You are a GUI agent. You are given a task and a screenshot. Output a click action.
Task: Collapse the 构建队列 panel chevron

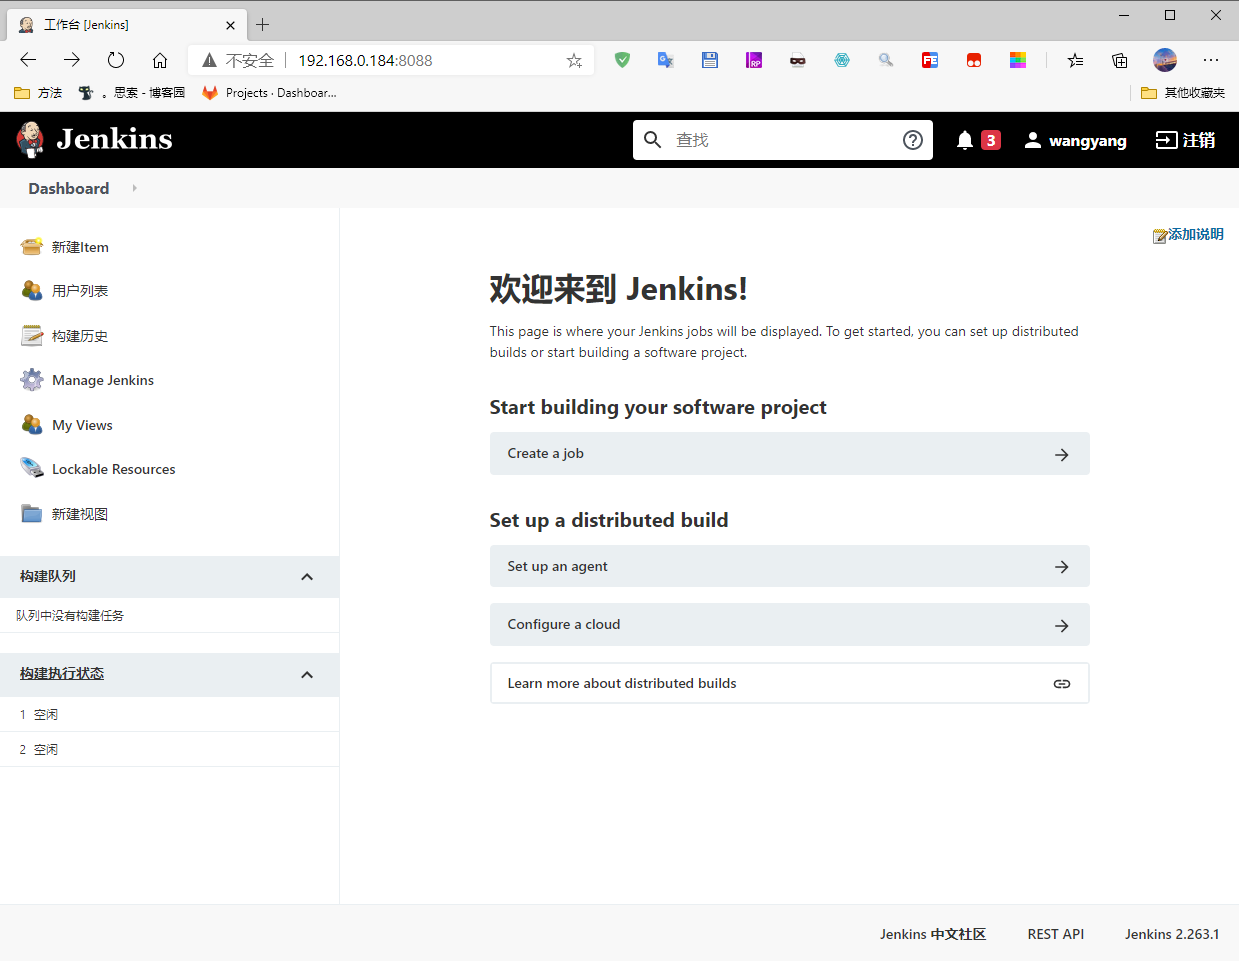[x=307, y=577]
